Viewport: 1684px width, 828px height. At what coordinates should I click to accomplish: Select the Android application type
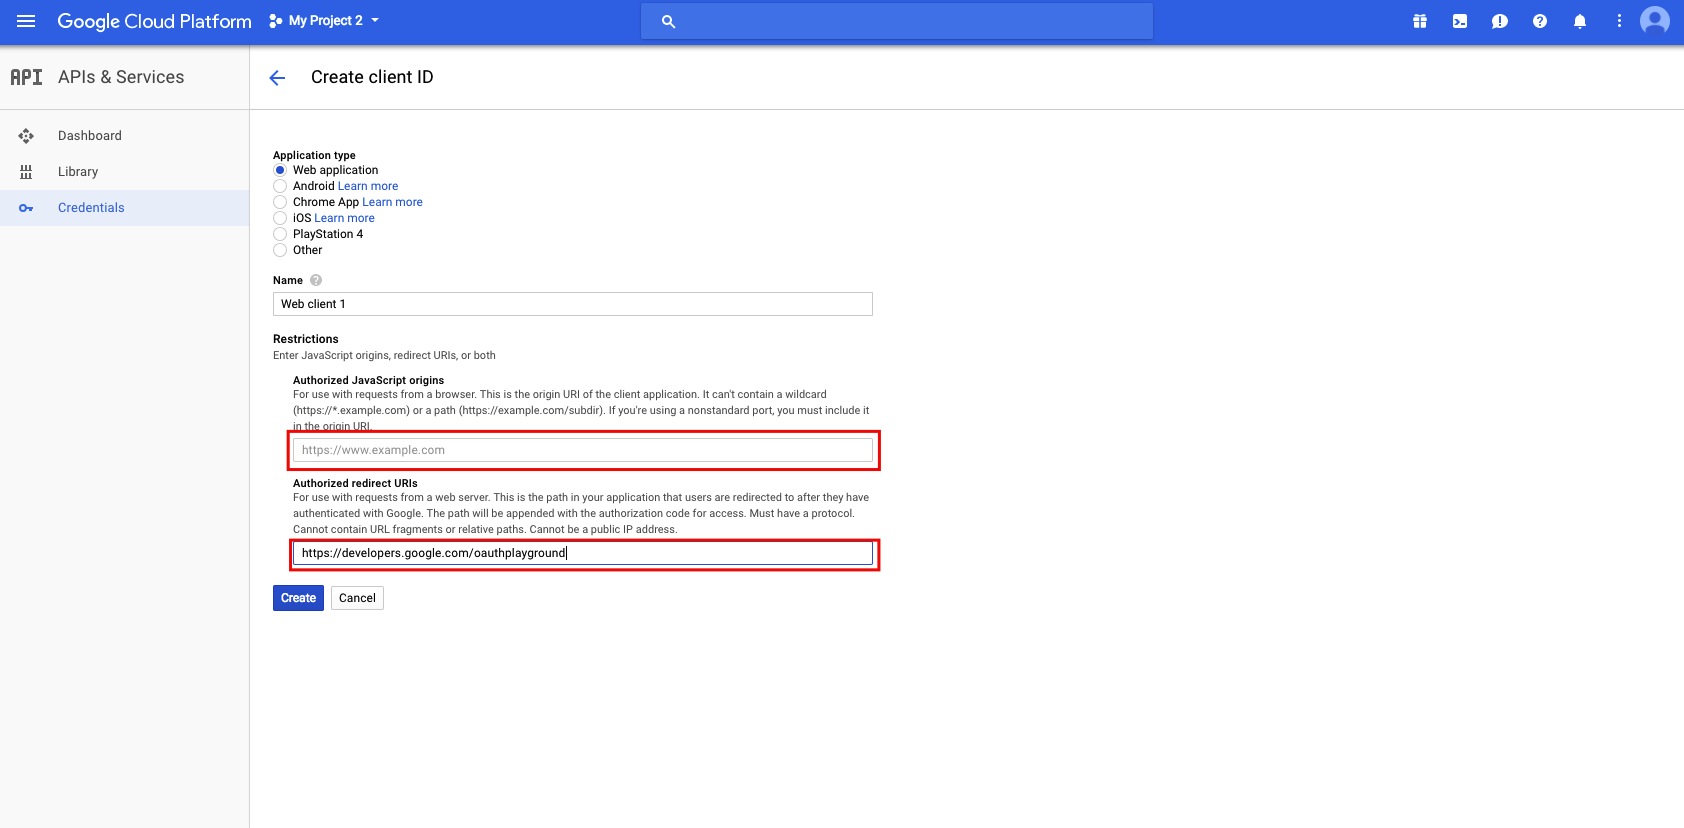click(x=280, y=186)
